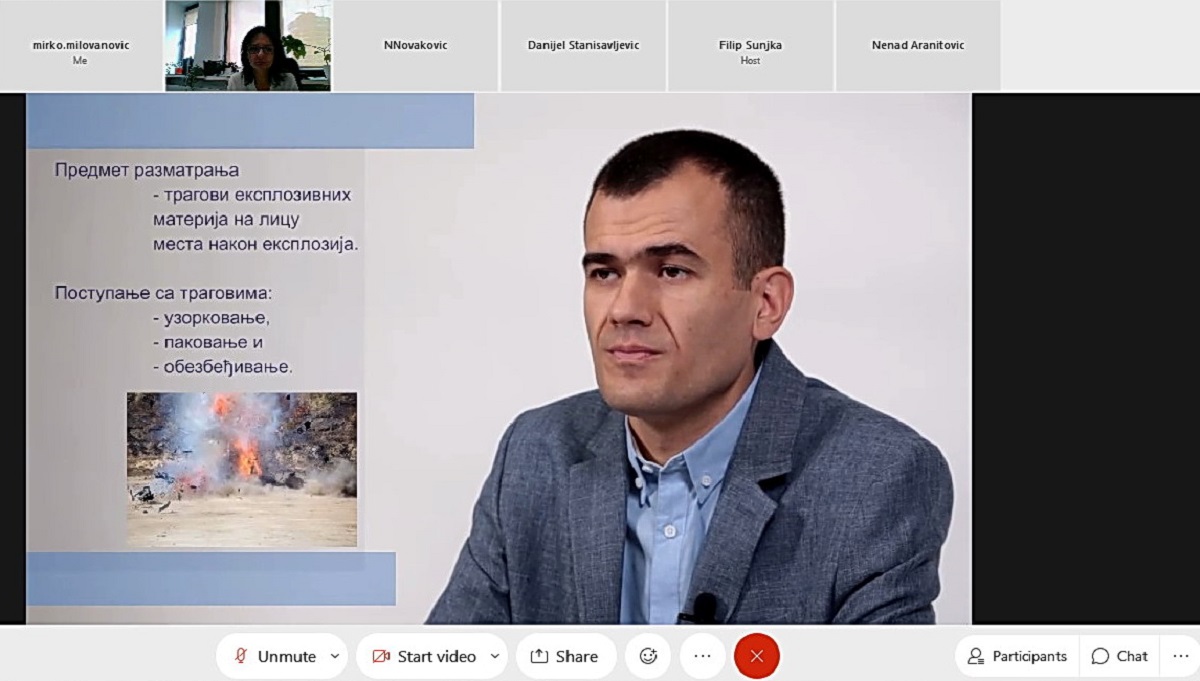Open more options ellipsis next to reactions

(x=702, y=656)
